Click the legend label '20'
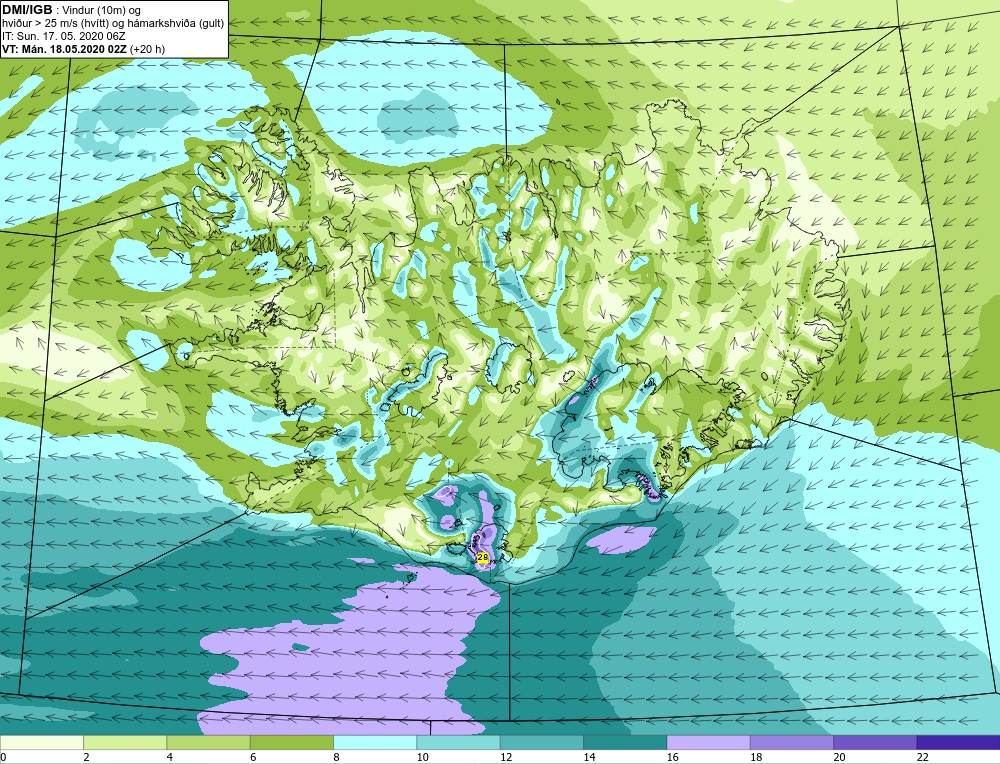Image resolution: width=1000 pixels, height=764 pixels. (x=839, y=757)
